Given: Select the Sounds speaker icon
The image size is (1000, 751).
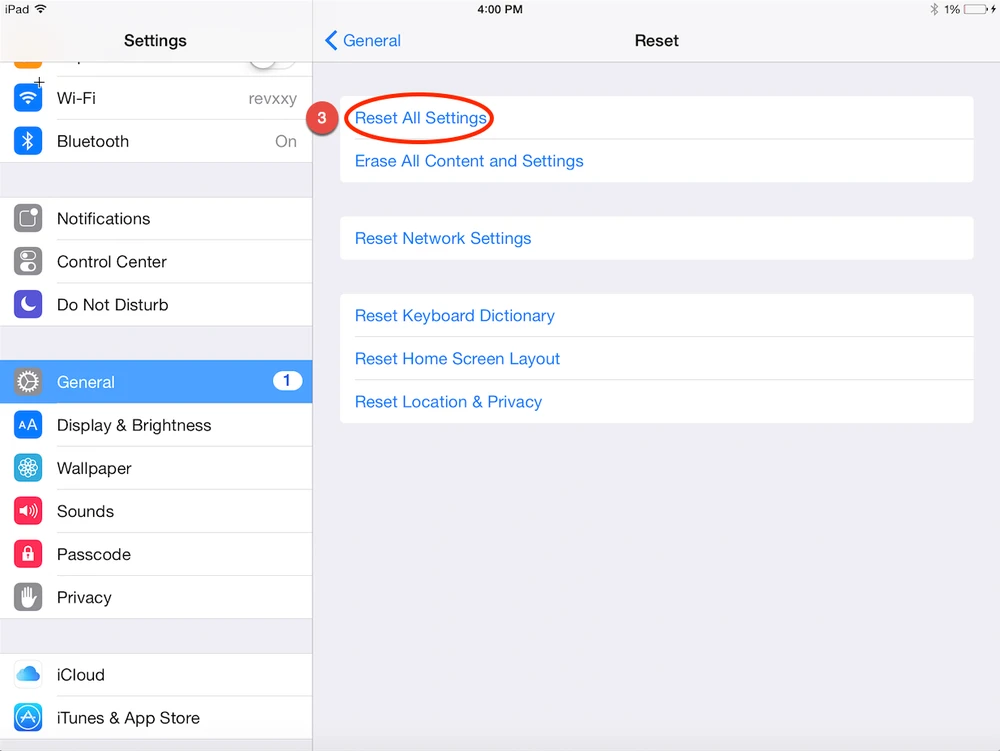Looking at the screenshot, I should [27, 511].
